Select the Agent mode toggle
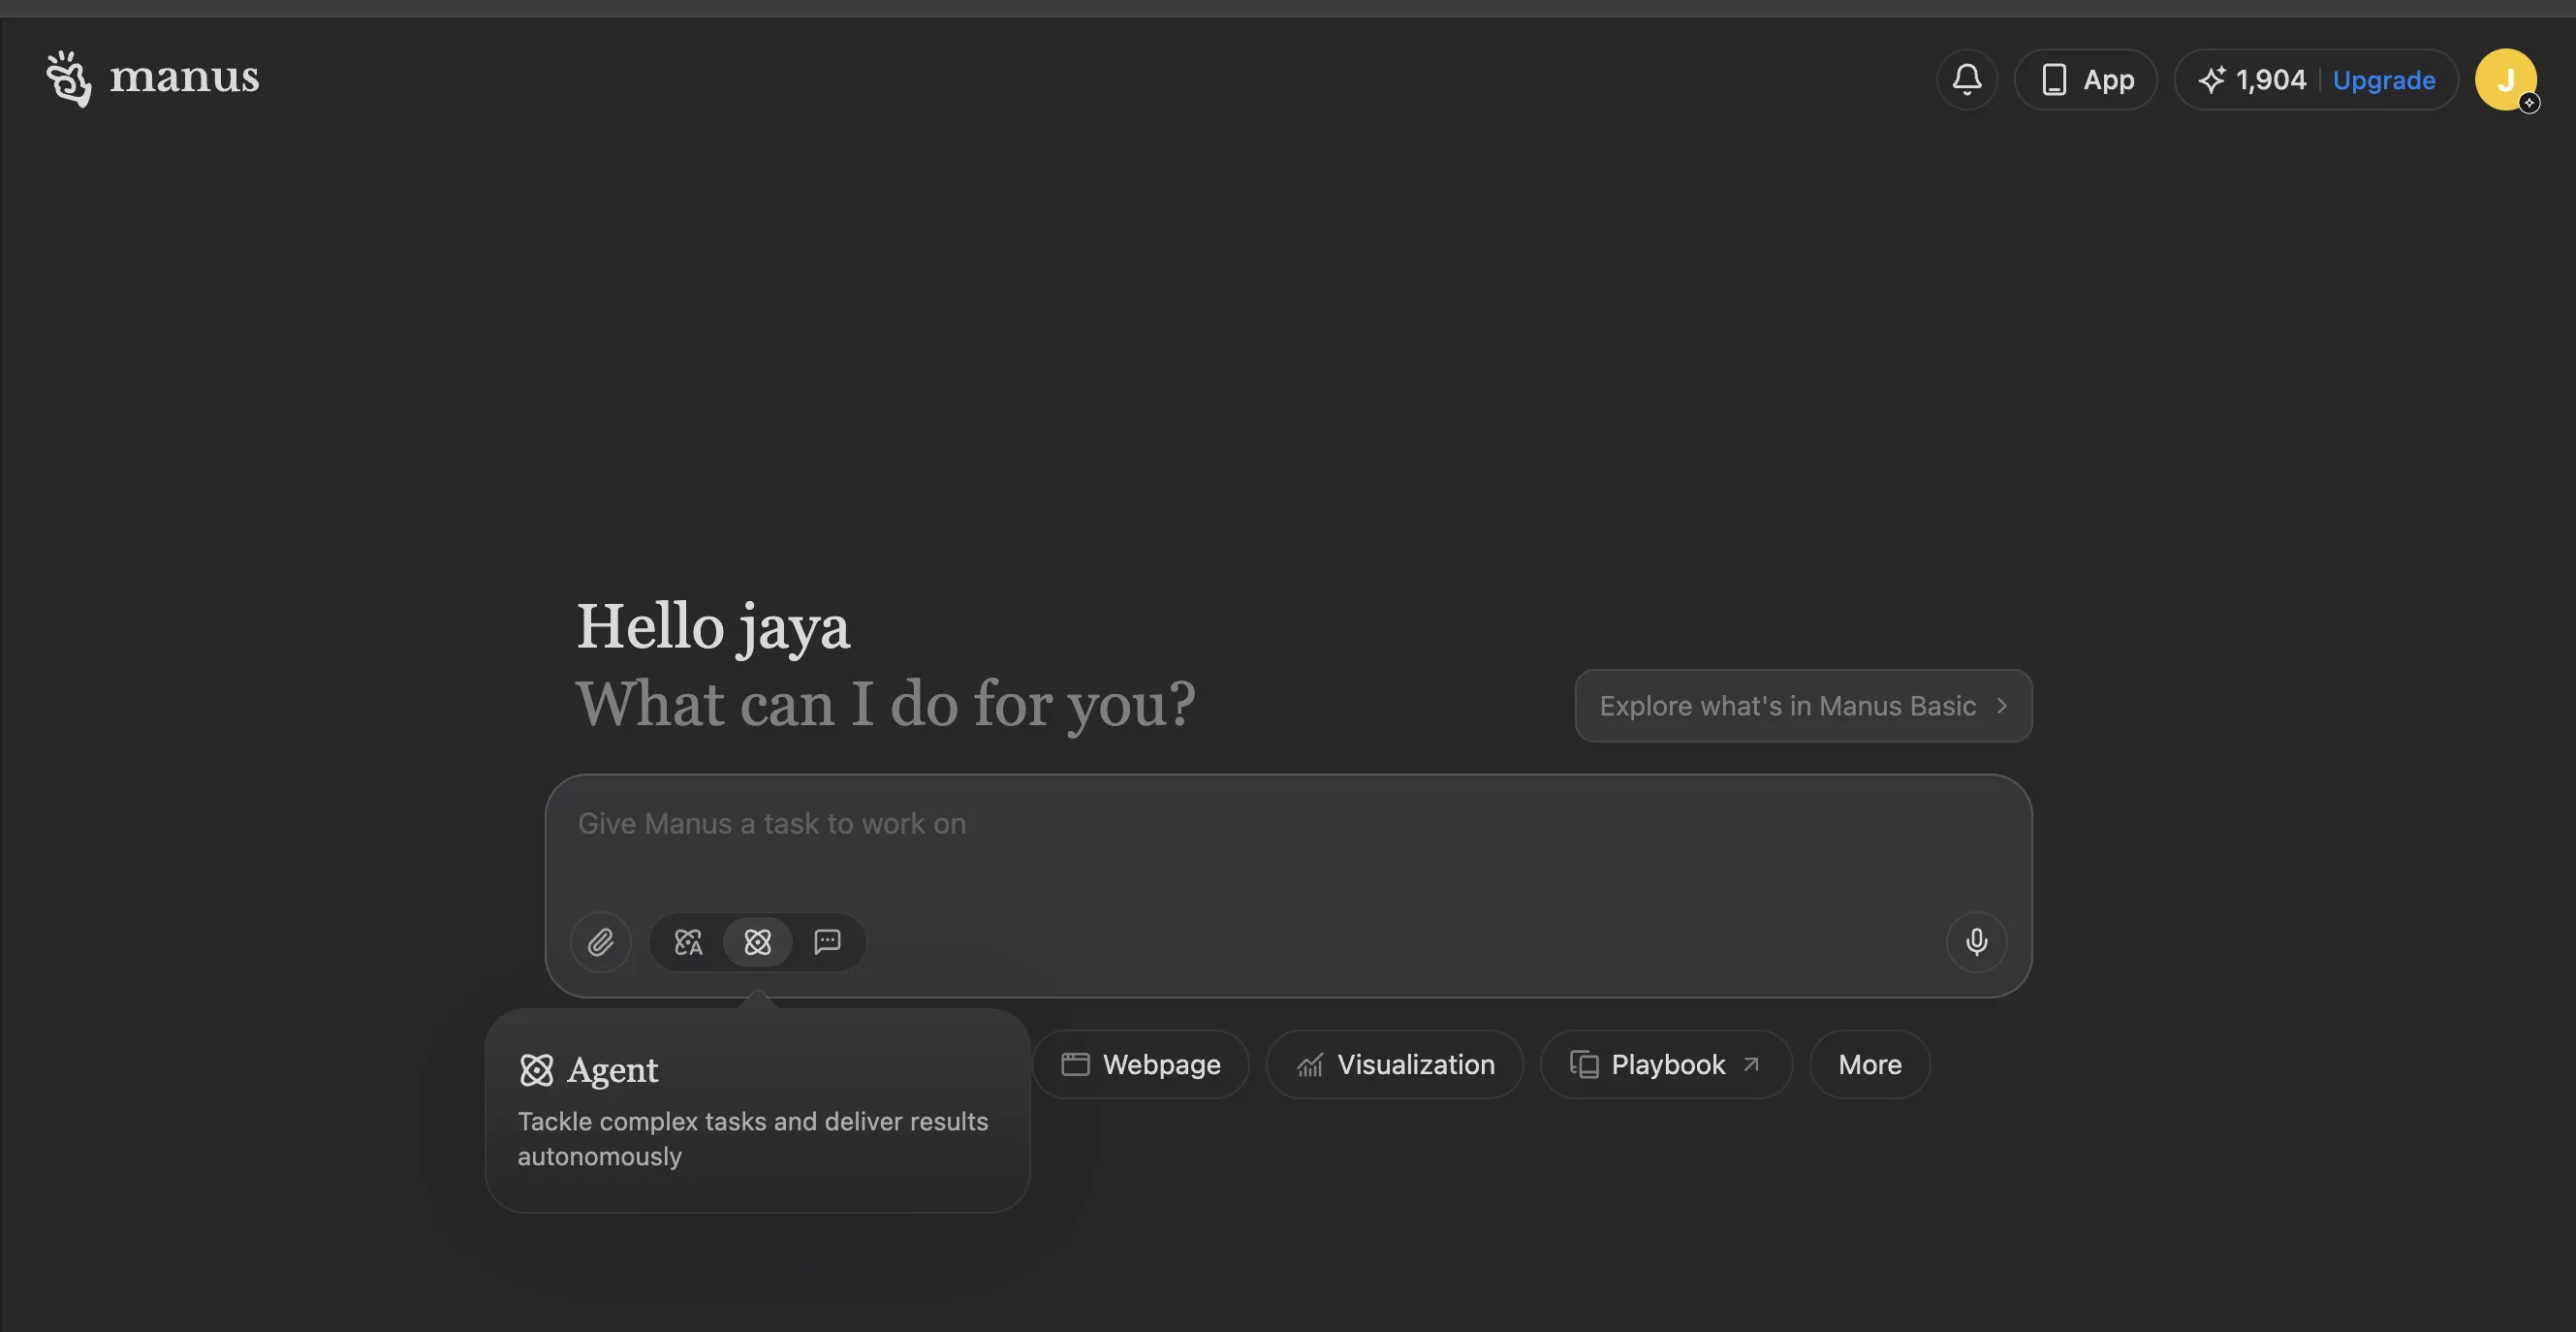This screenshot has height=1332, width=2576. click(757, 941)
